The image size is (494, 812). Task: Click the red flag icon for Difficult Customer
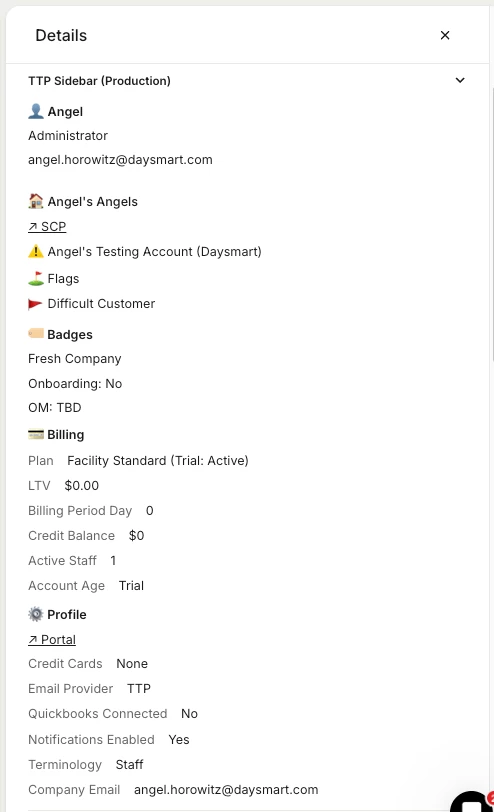[x=35, y=303]
